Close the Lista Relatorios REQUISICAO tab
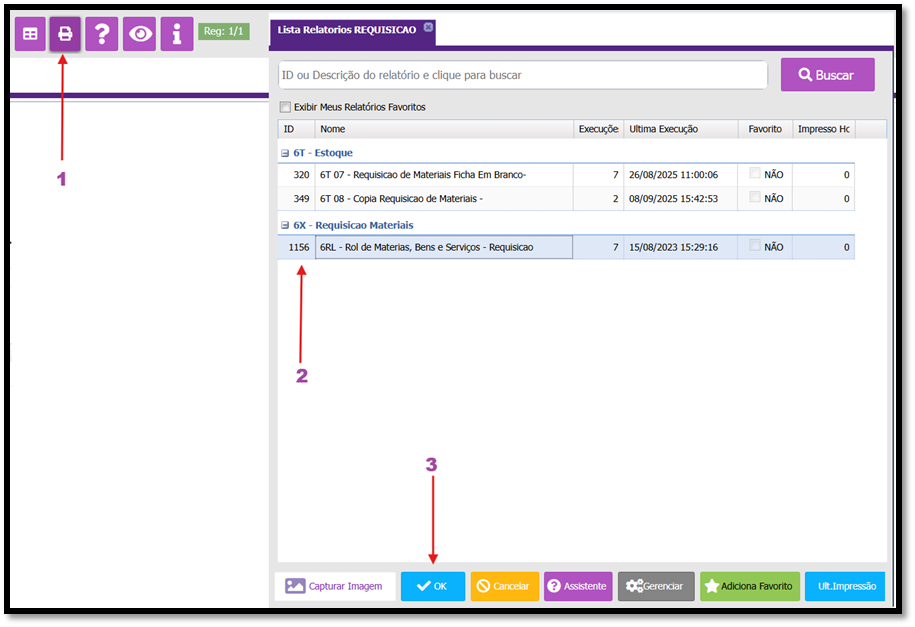 [428, 28]
